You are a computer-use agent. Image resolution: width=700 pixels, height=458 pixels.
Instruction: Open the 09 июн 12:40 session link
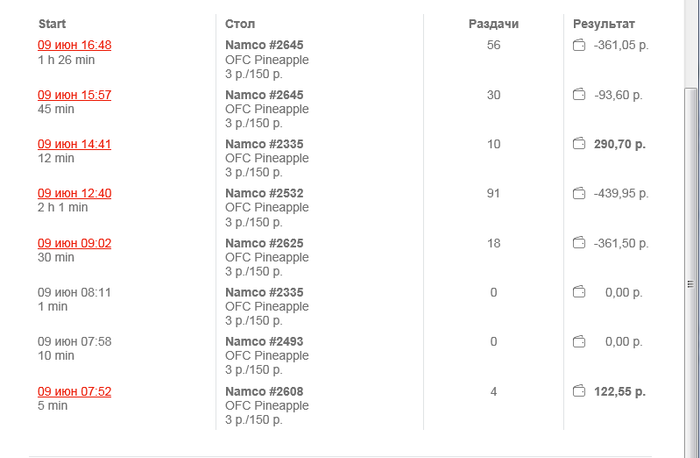click(x=74, y=193)
